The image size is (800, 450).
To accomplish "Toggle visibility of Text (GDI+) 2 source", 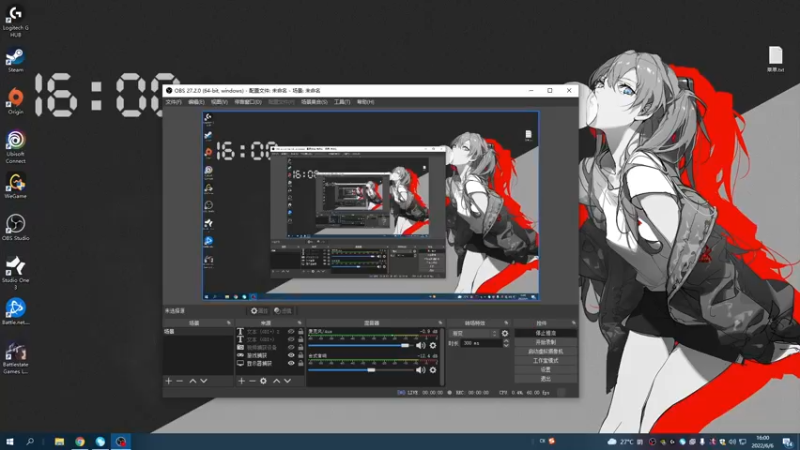I will 291,332.
